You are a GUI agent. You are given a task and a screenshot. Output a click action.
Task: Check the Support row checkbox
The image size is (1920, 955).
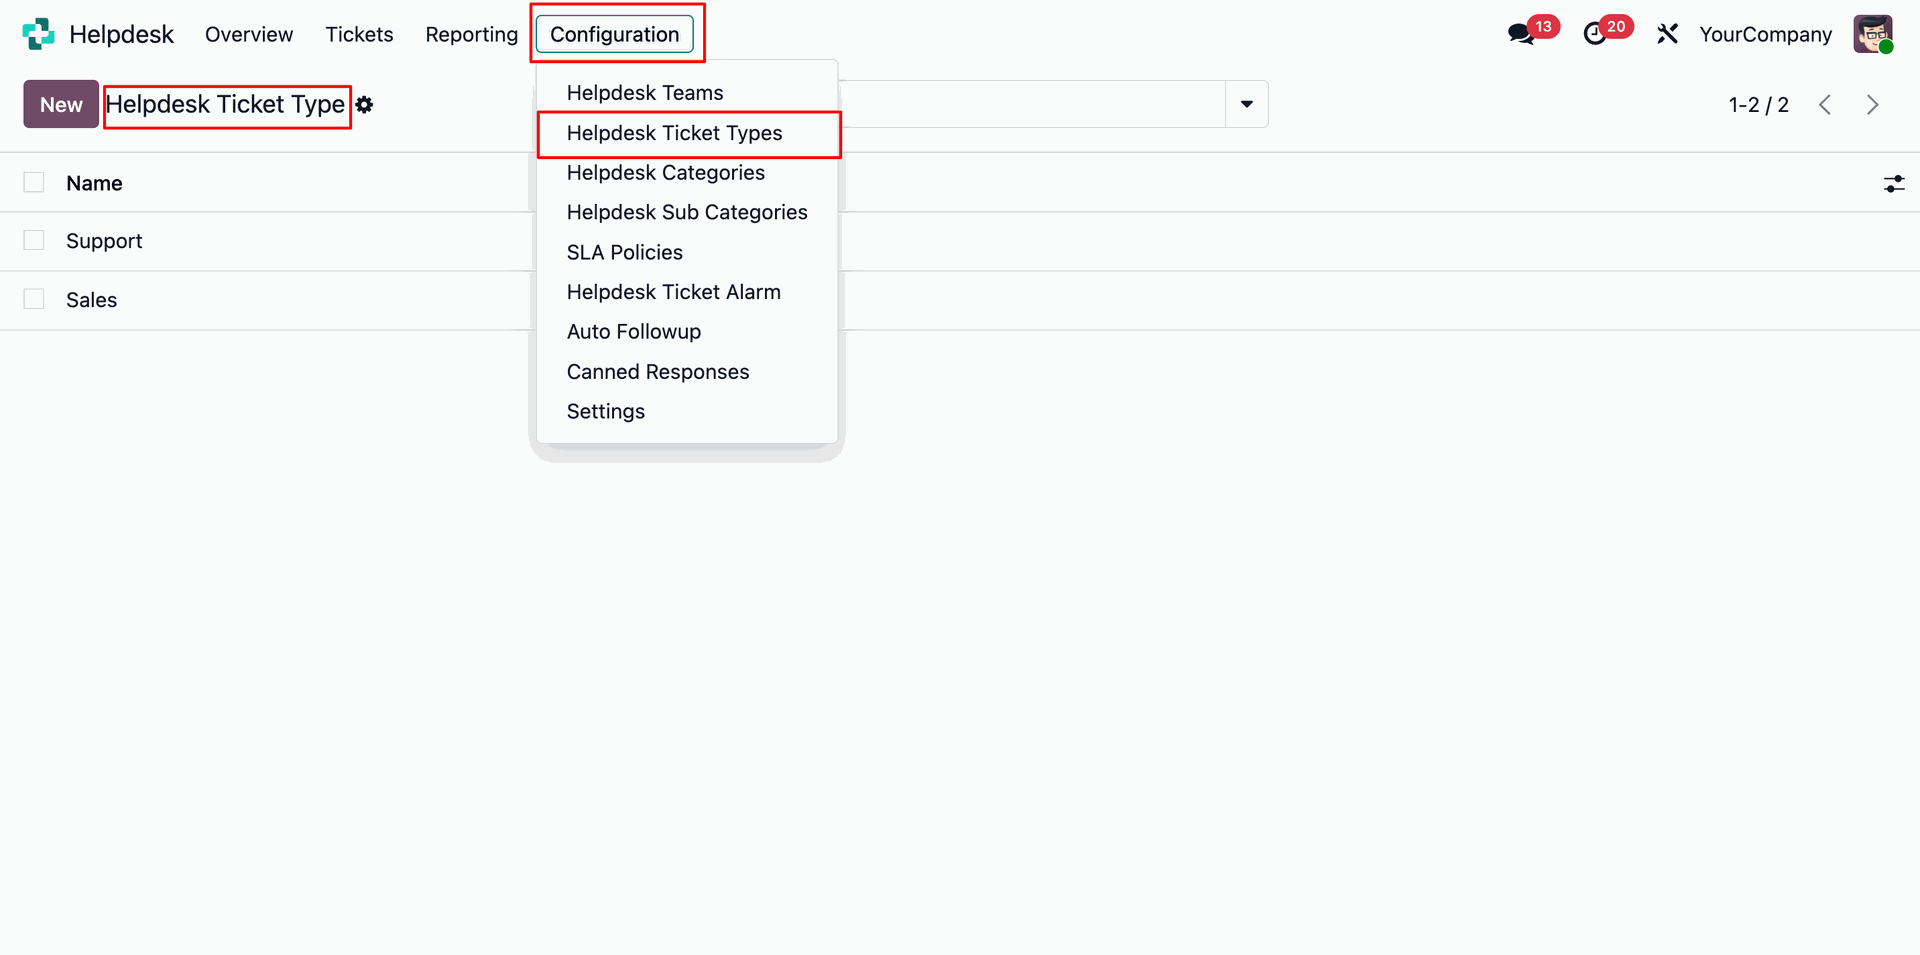click(34, 241)
